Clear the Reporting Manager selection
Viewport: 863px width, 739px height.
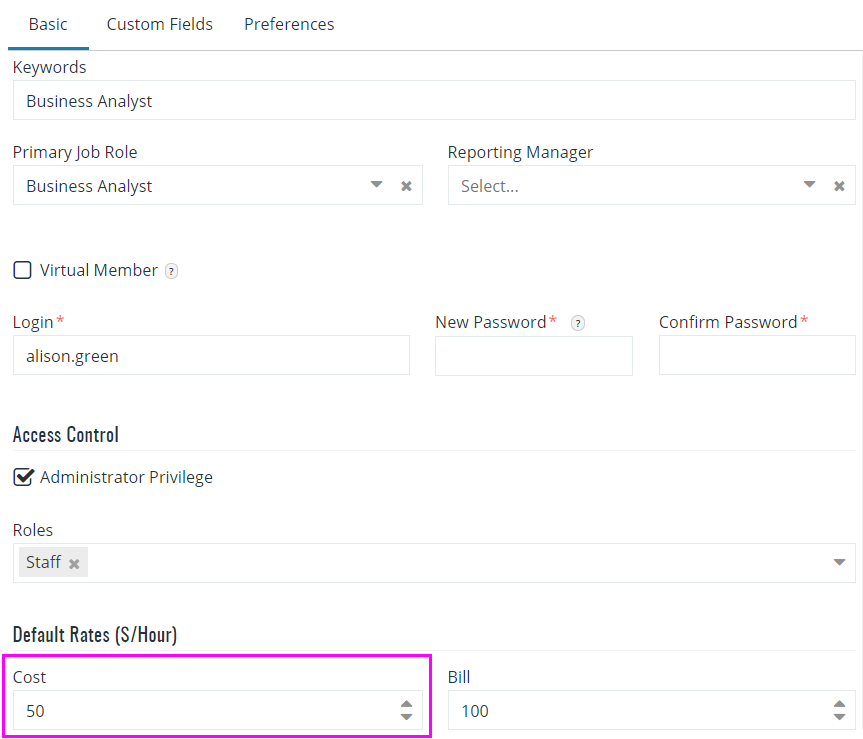coord(839,186)
